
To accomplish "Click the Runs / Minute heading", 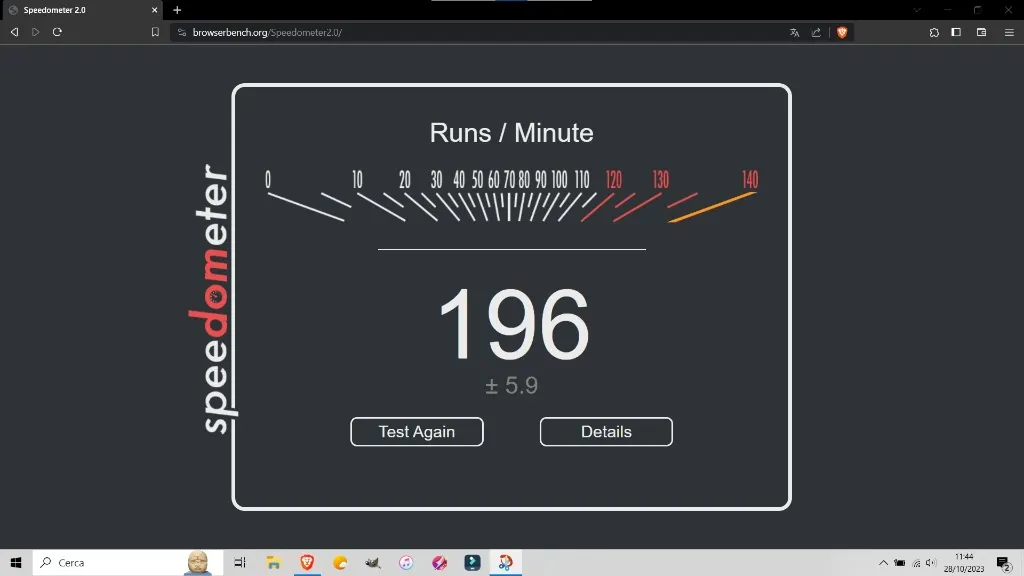I will tap(511, 133).
